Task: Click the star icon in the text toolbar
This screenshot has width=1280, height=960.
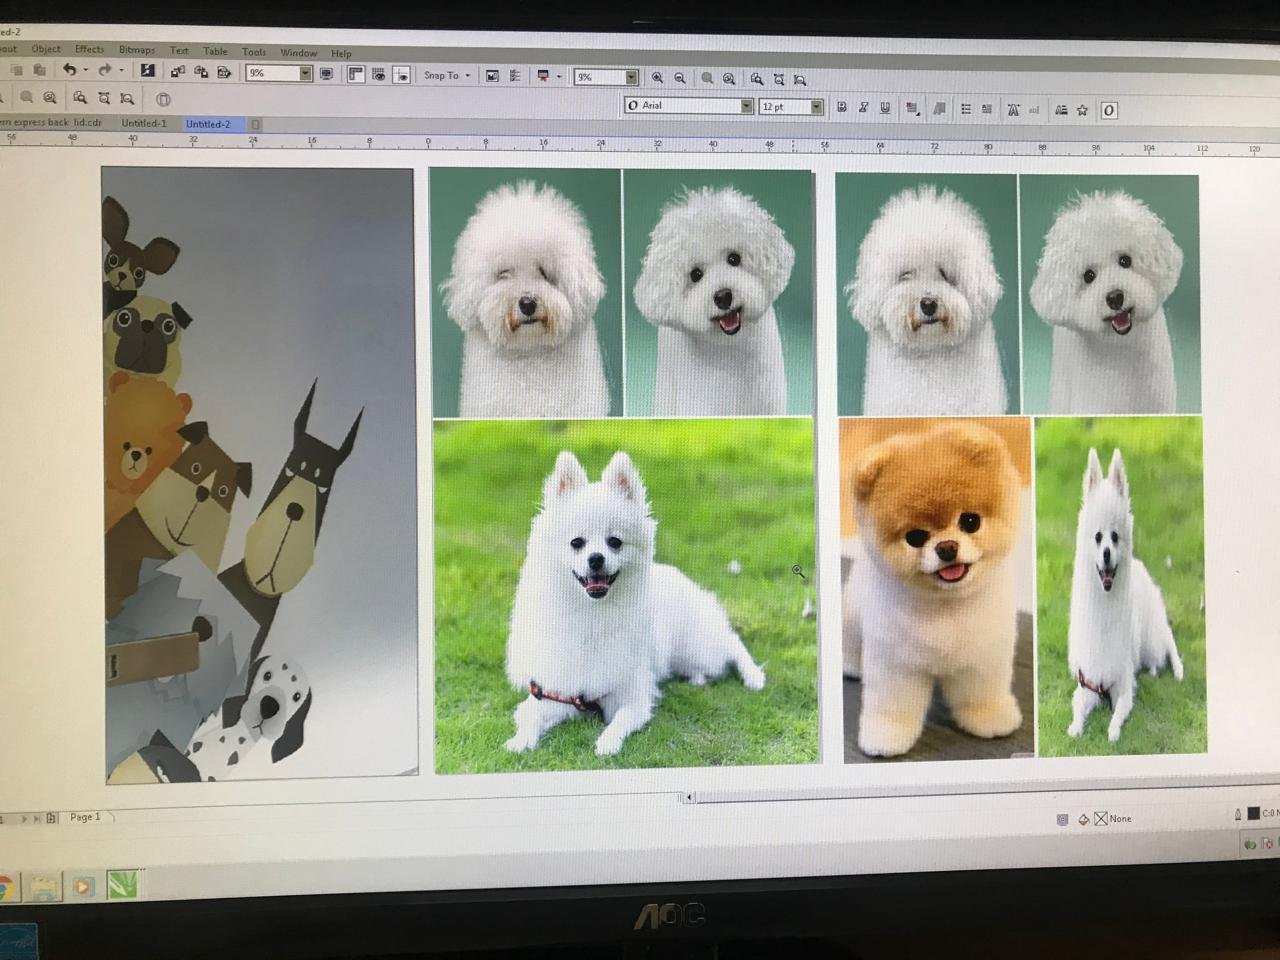Action: click(1082, 110)
